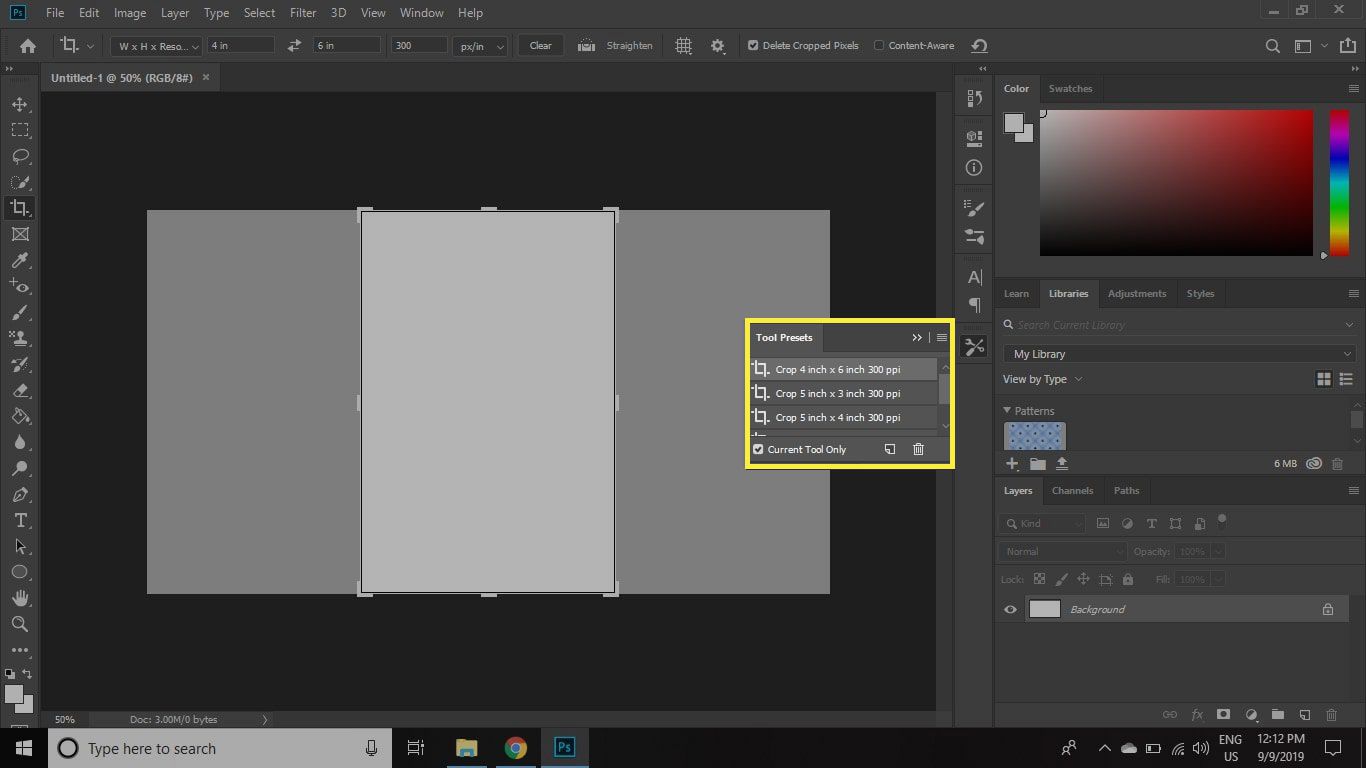1366x768 pixels.
Task: Open crop ratio preset dropdown
Action: pos(156,46)
